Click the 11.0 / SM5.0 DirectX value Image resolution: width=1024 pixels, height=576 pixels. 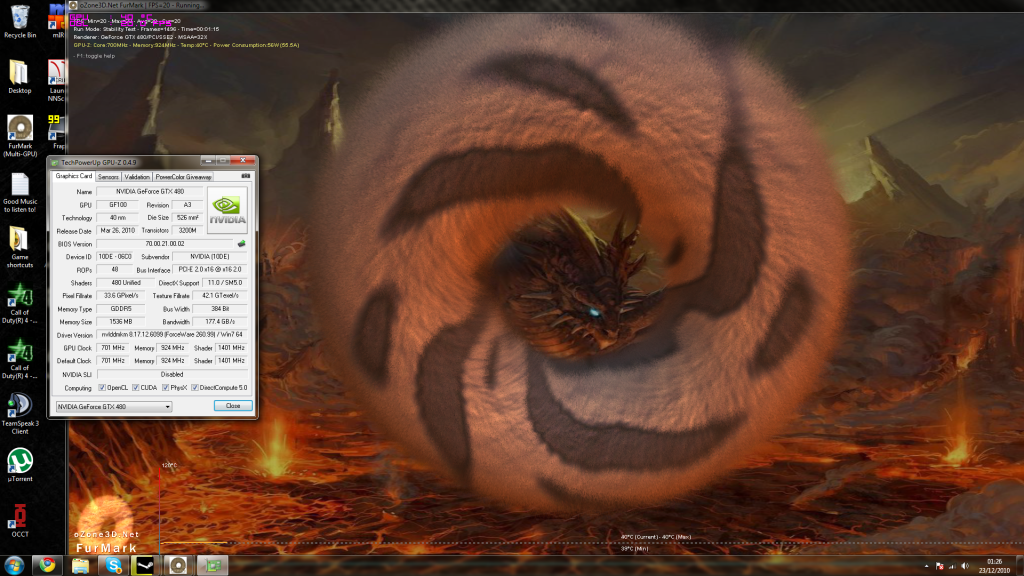225,283
